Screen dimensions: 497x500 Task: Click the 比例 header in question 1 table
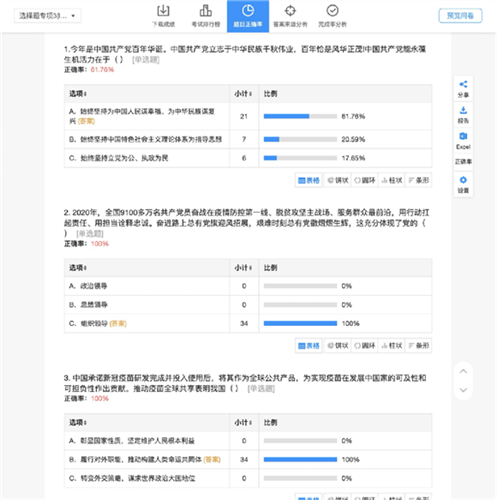click(270, 94)
